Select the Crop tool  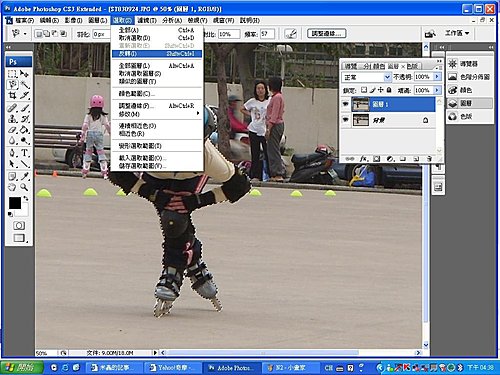[x=13, y=96]
